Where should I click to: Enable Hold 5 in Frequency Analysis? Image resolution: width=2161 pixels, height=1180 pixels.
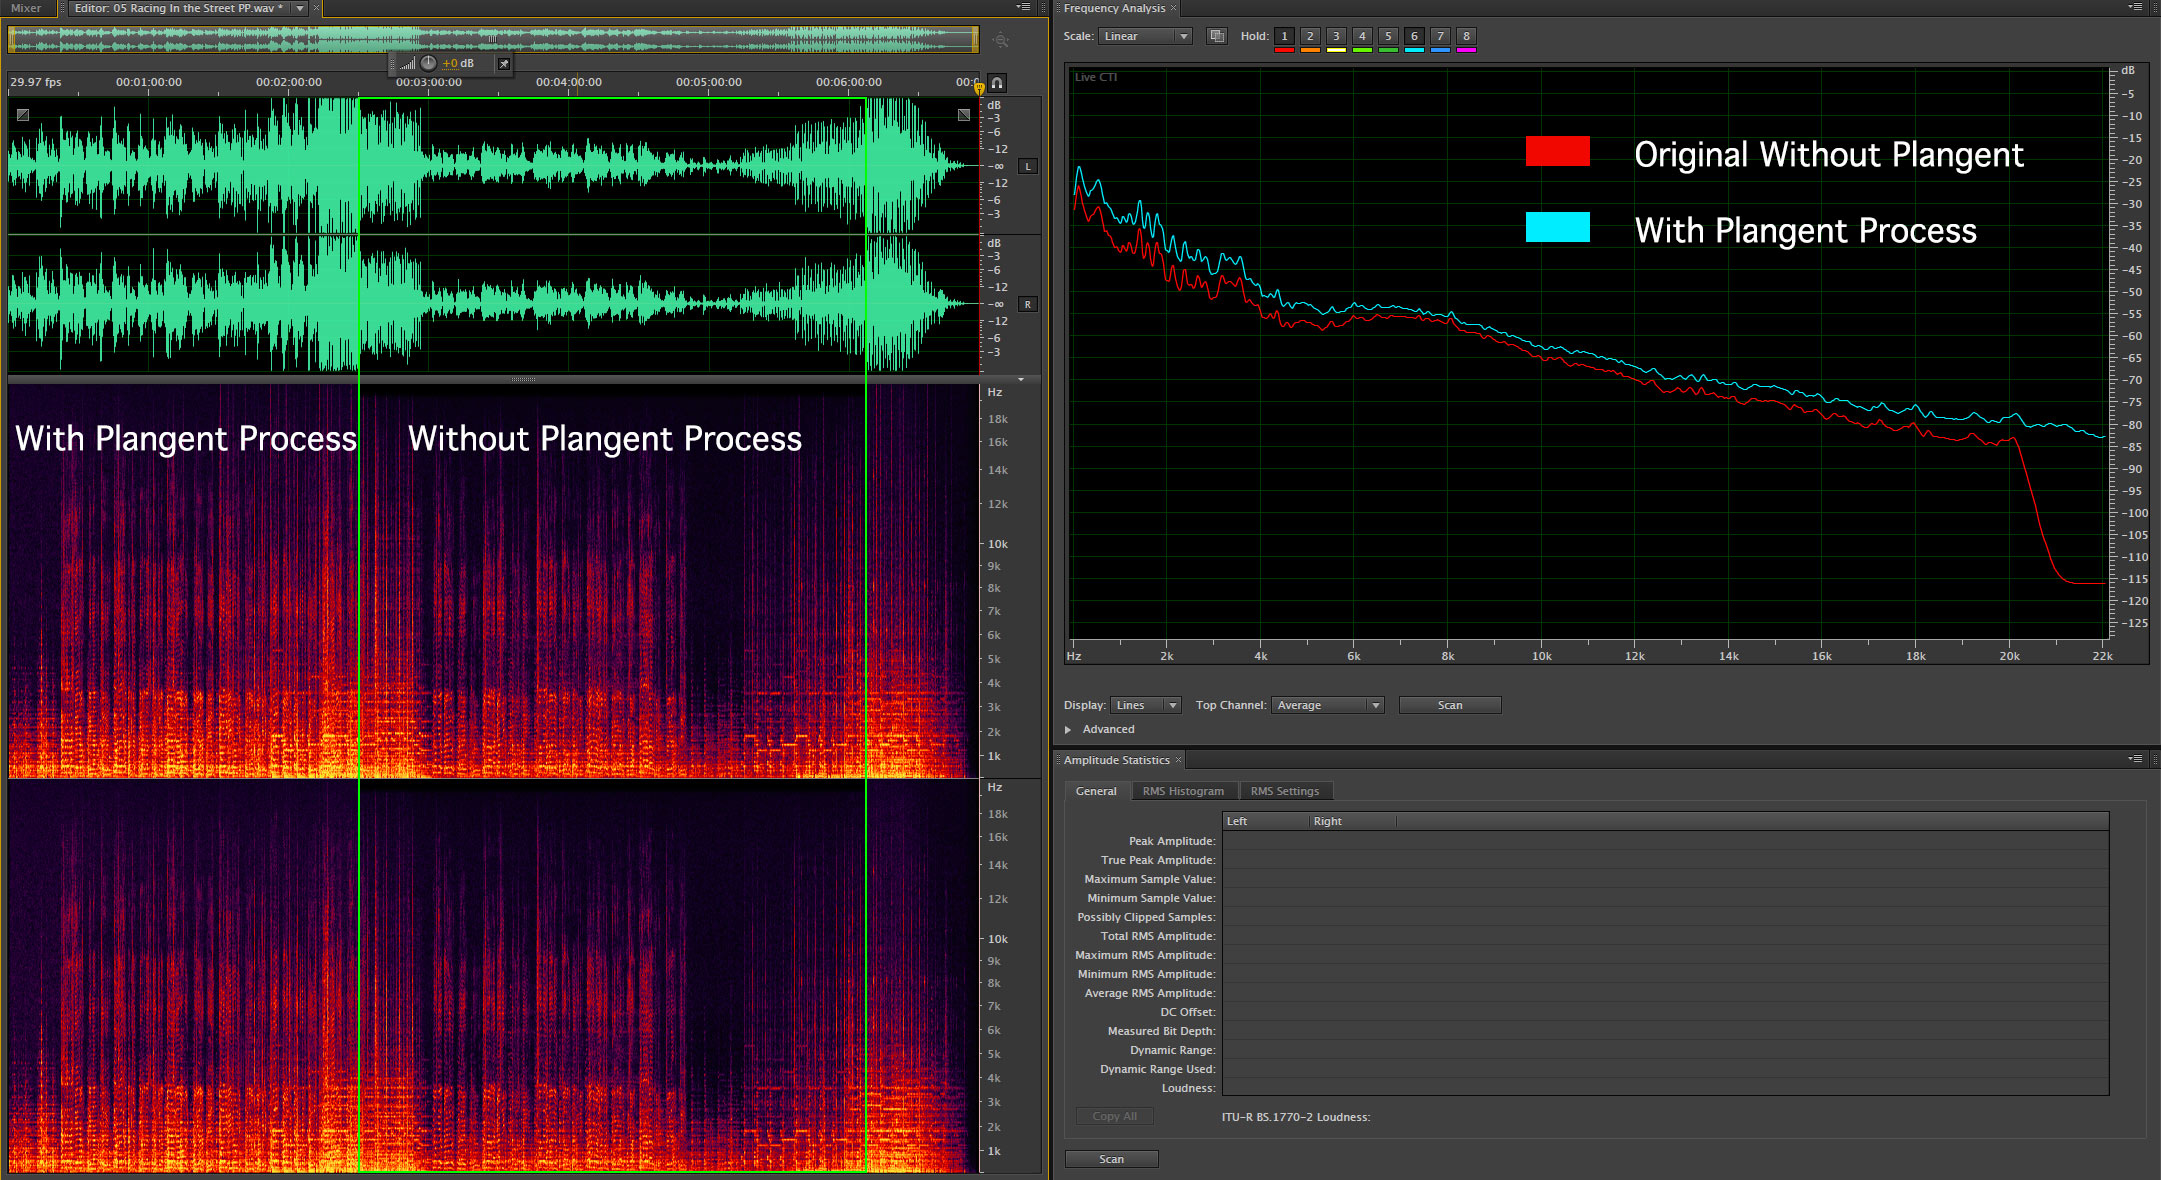pos(1389,36)
